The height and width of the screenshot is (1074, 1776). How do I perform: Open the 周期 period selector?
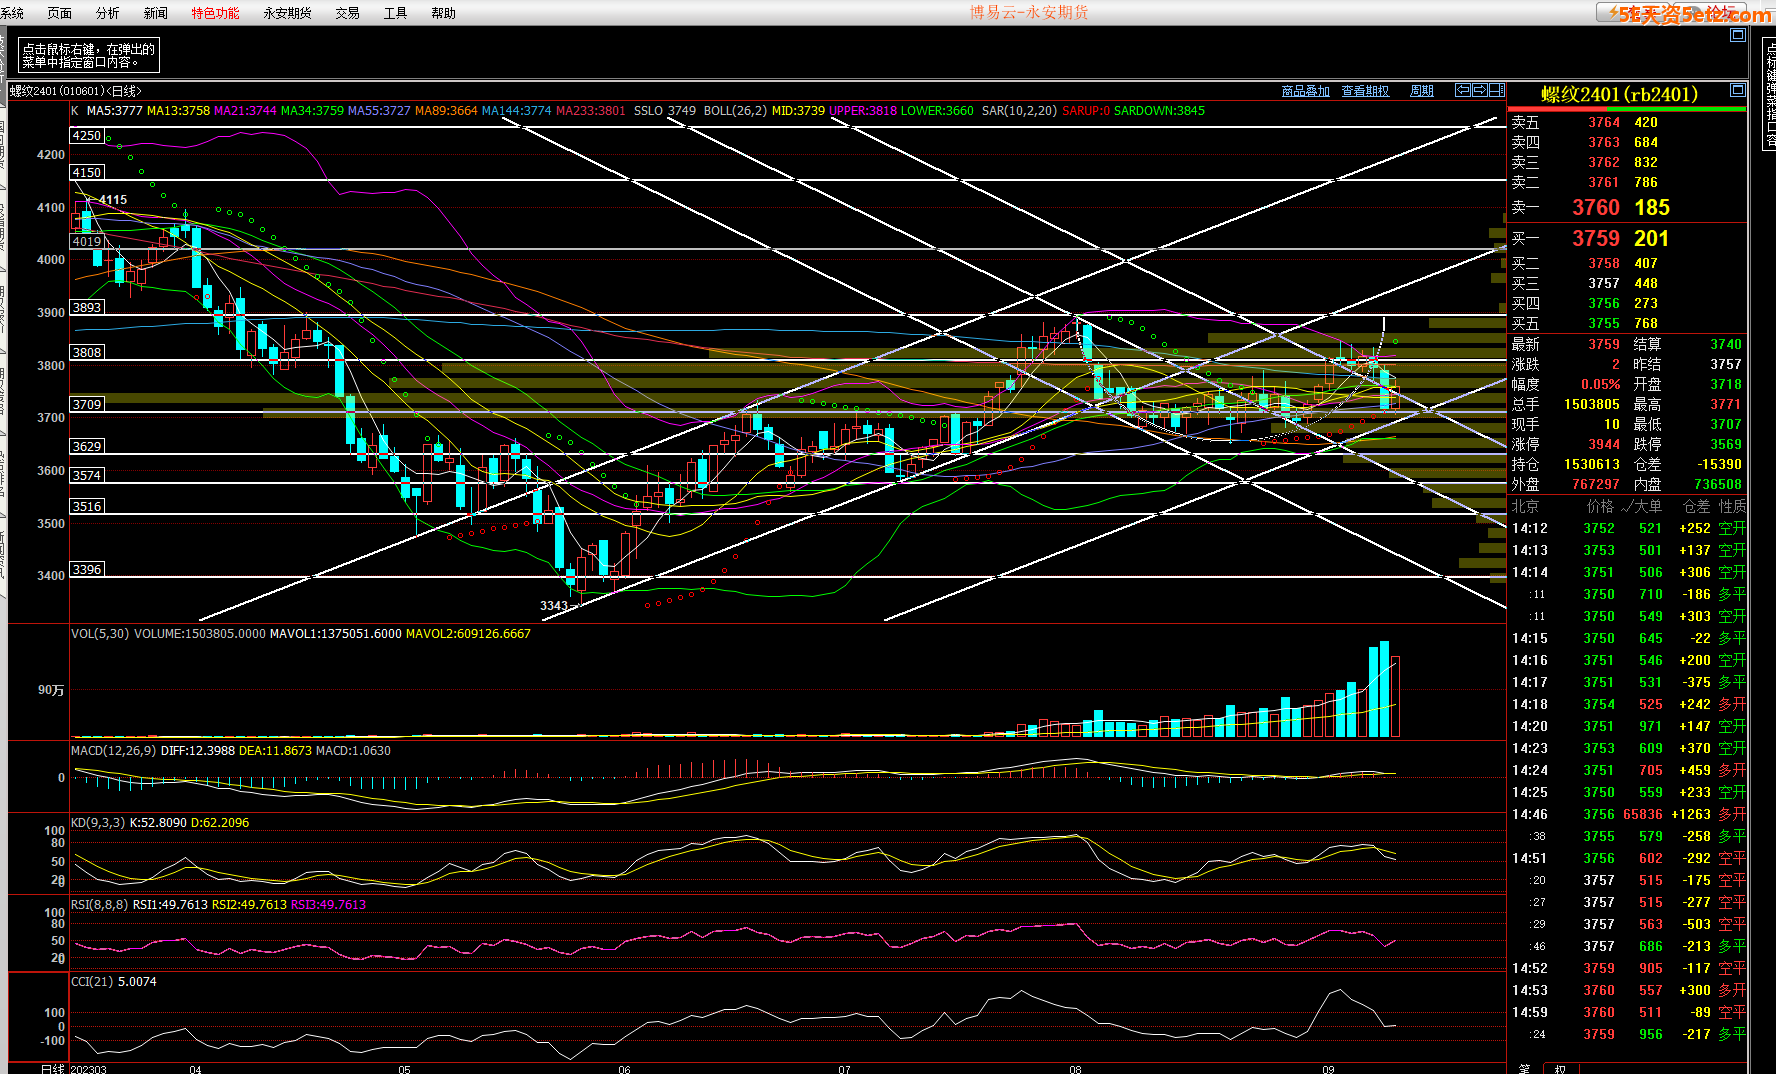tap(1421, 91)
